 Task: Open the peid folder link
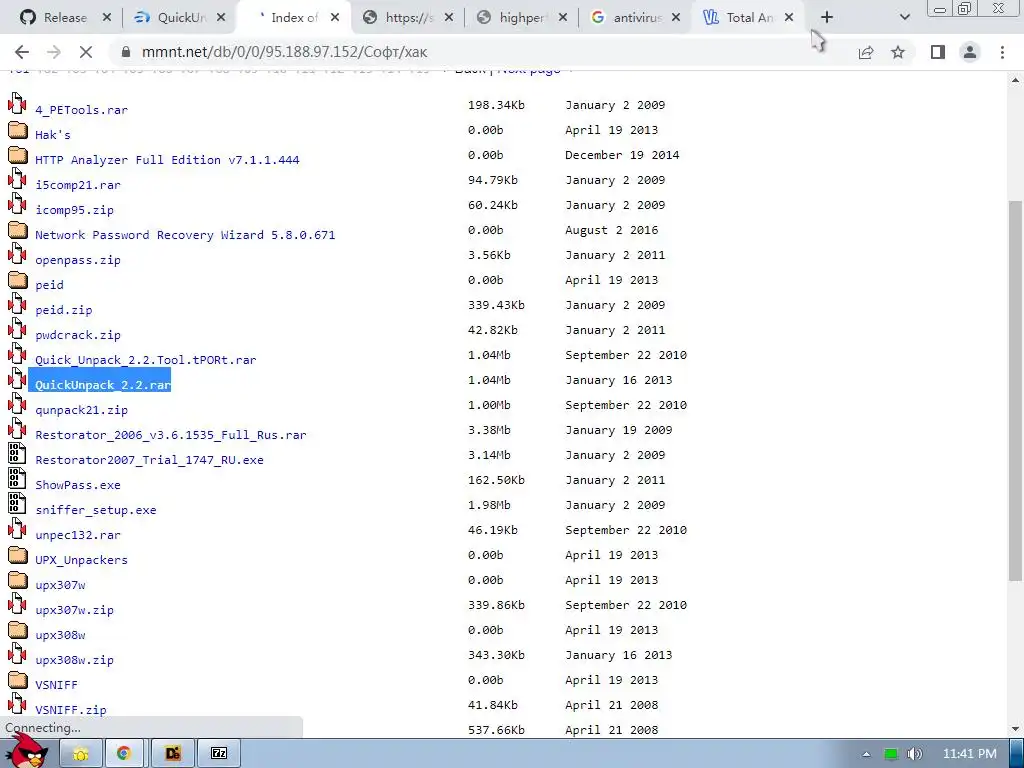[49, 285]
